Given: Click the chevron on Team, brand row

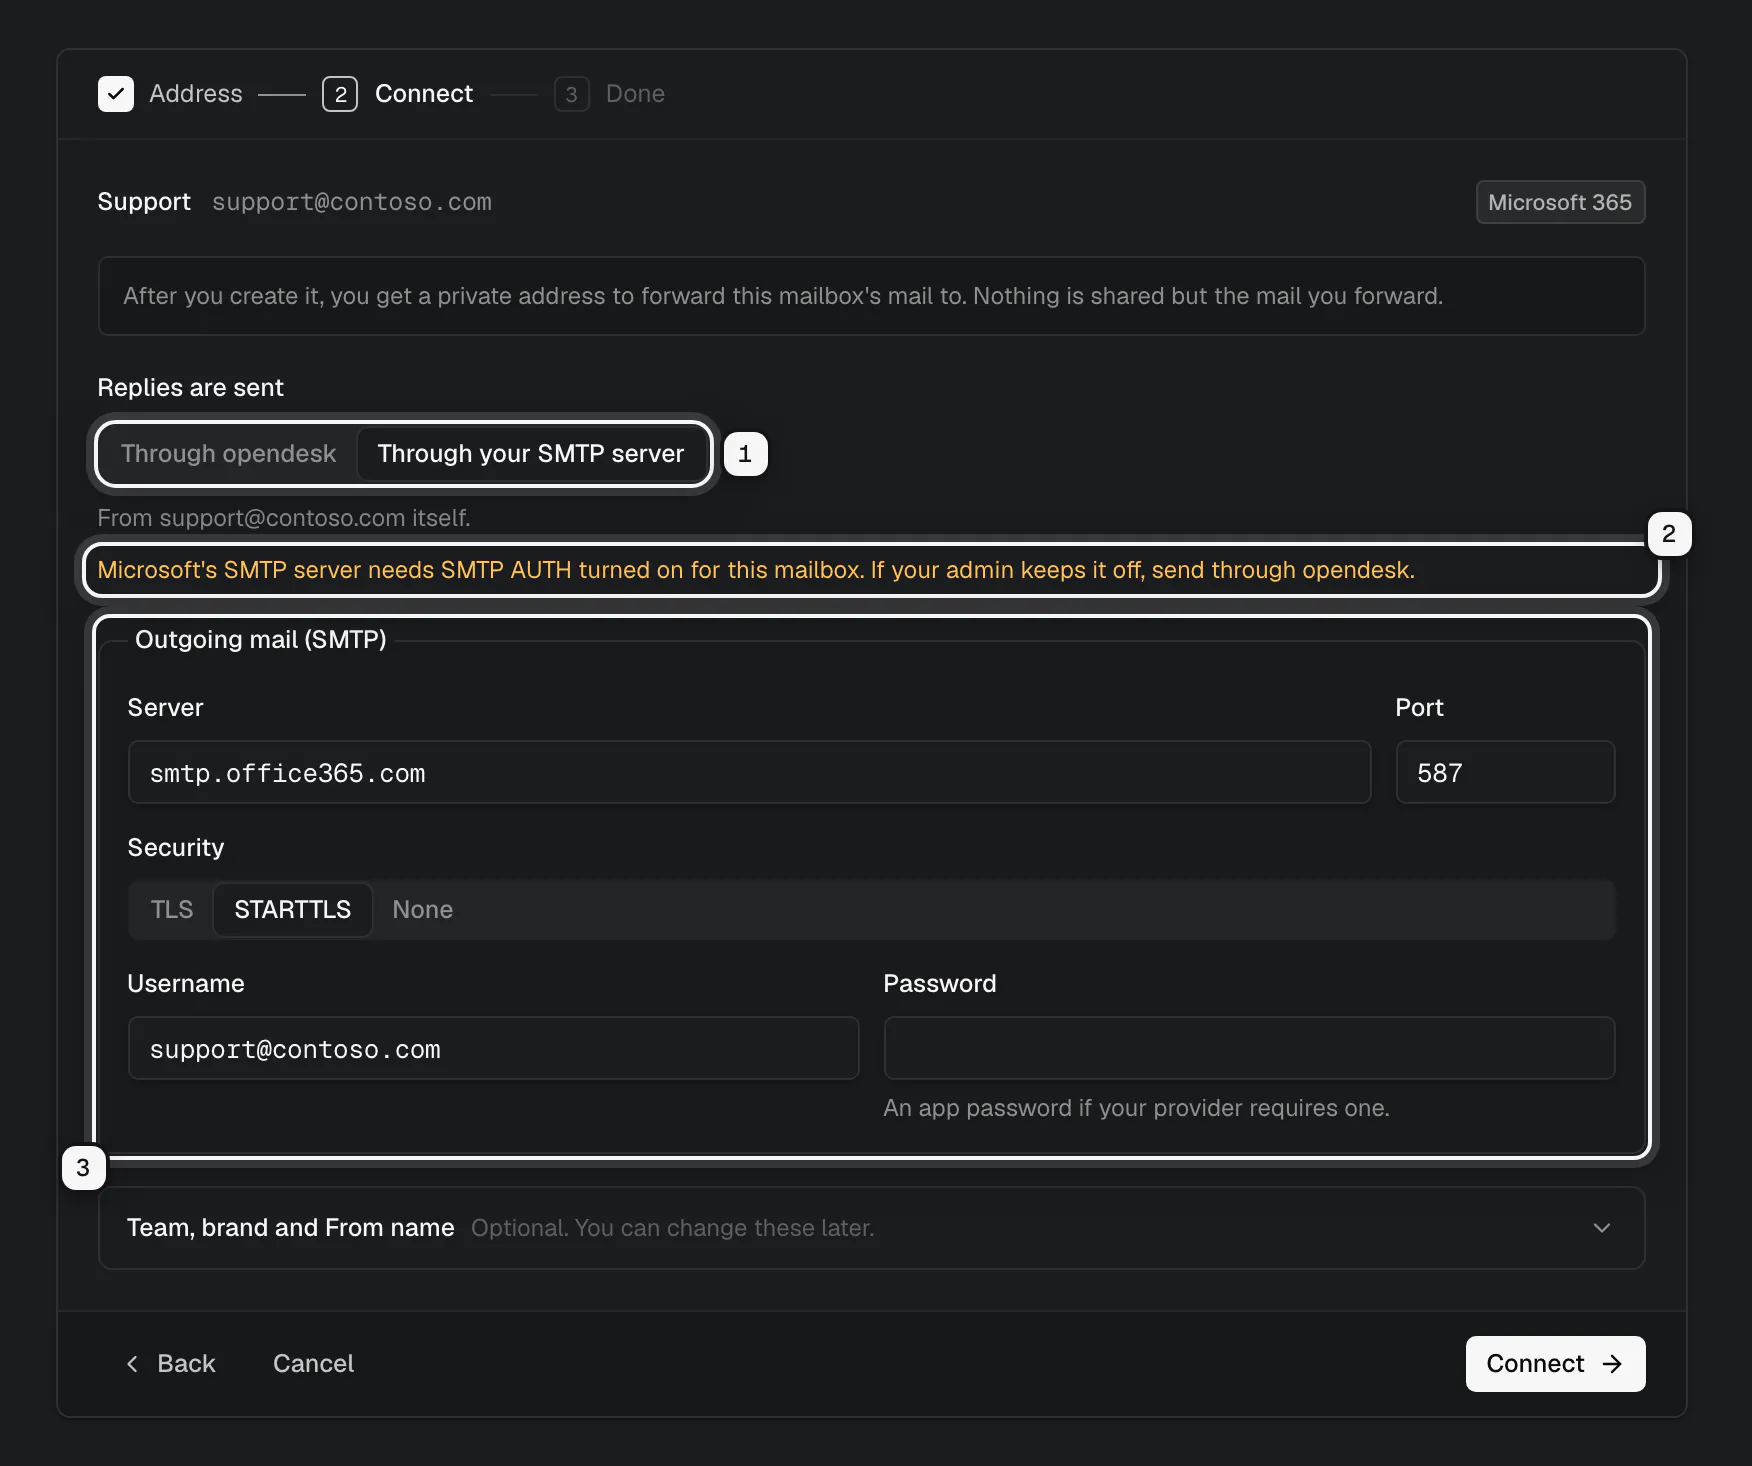Looking at the screenshot, I should (1602, 1228).
